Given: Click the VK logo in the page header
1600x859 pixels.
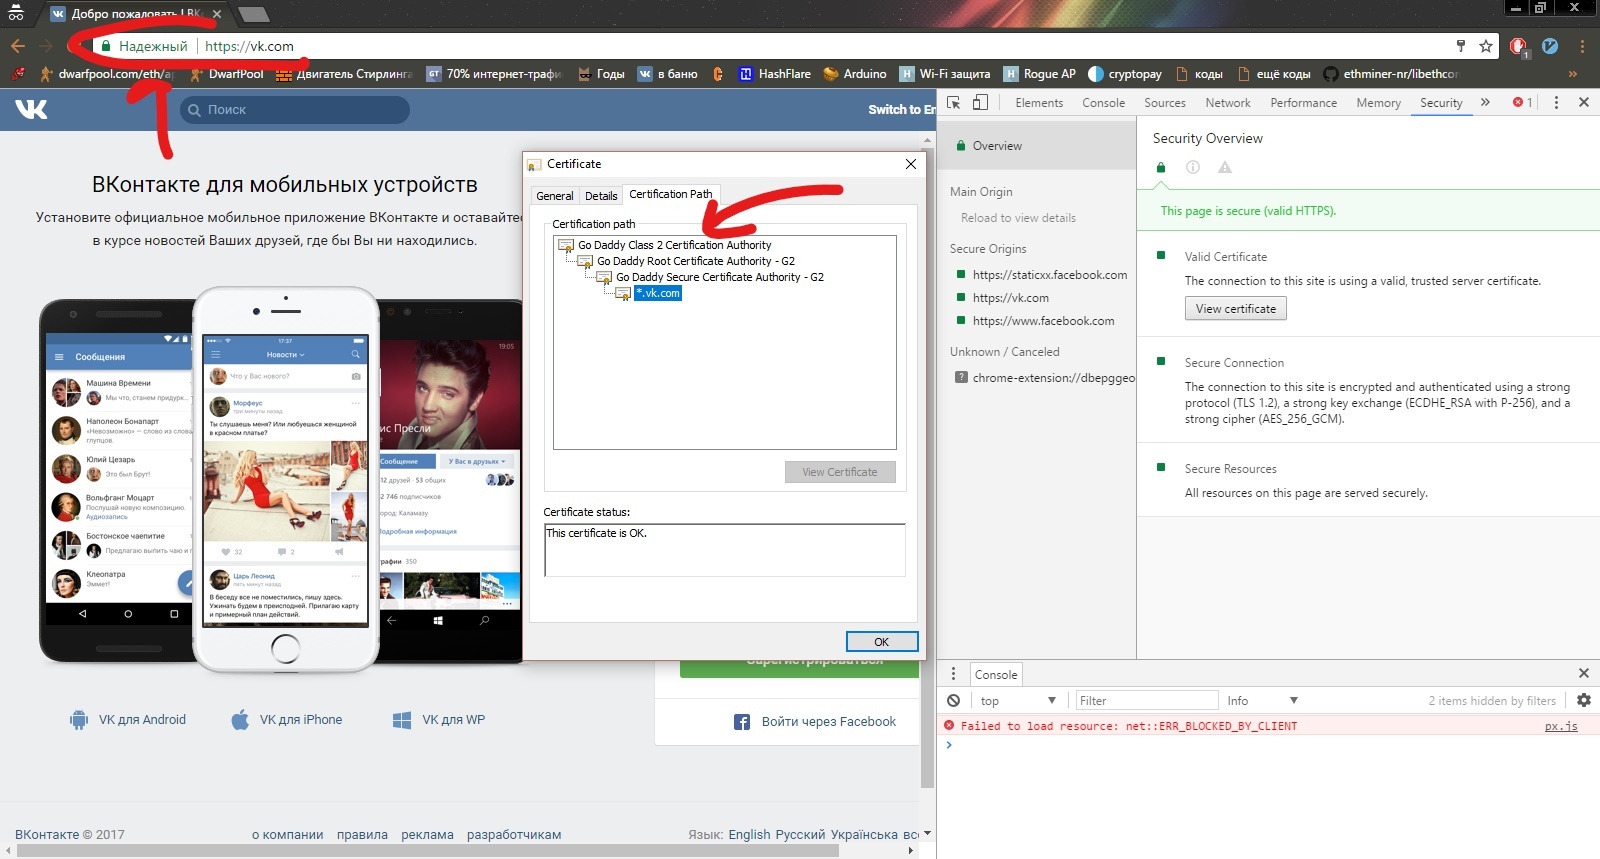Looking at the screenshot, I should click(x=31, y=109).
